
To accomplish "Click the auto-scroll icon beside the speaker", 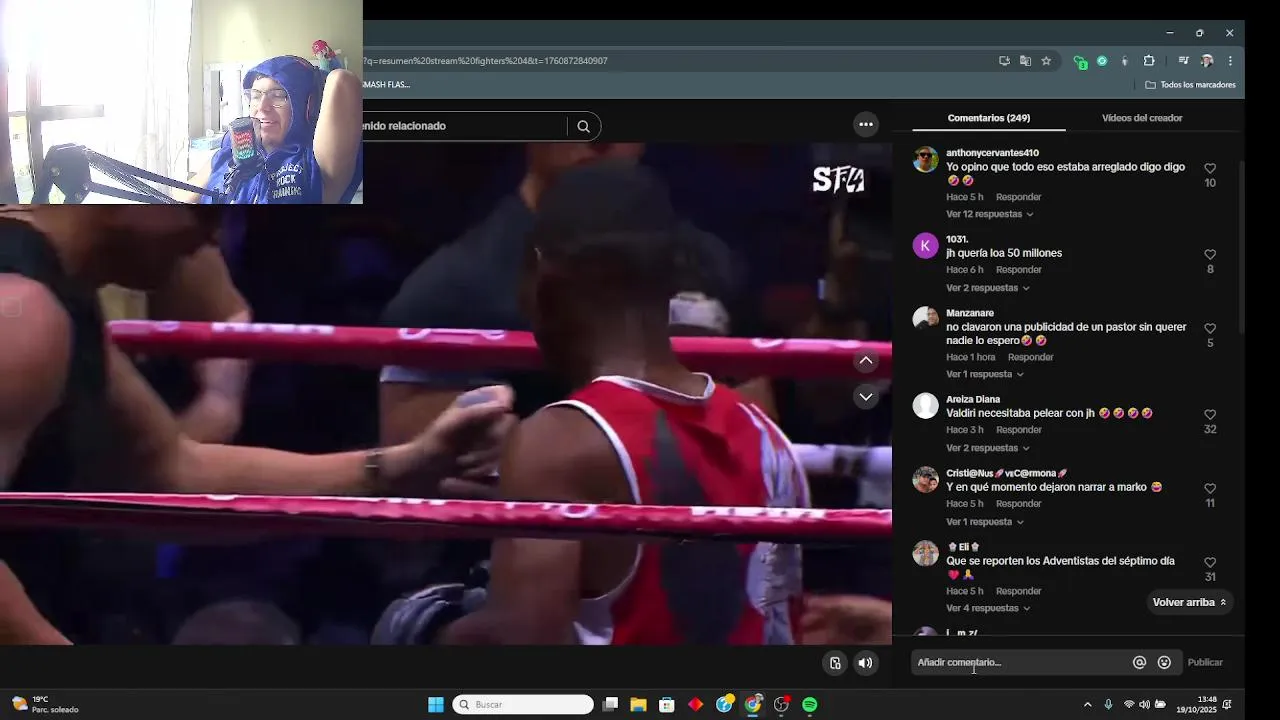I will 835,662.
